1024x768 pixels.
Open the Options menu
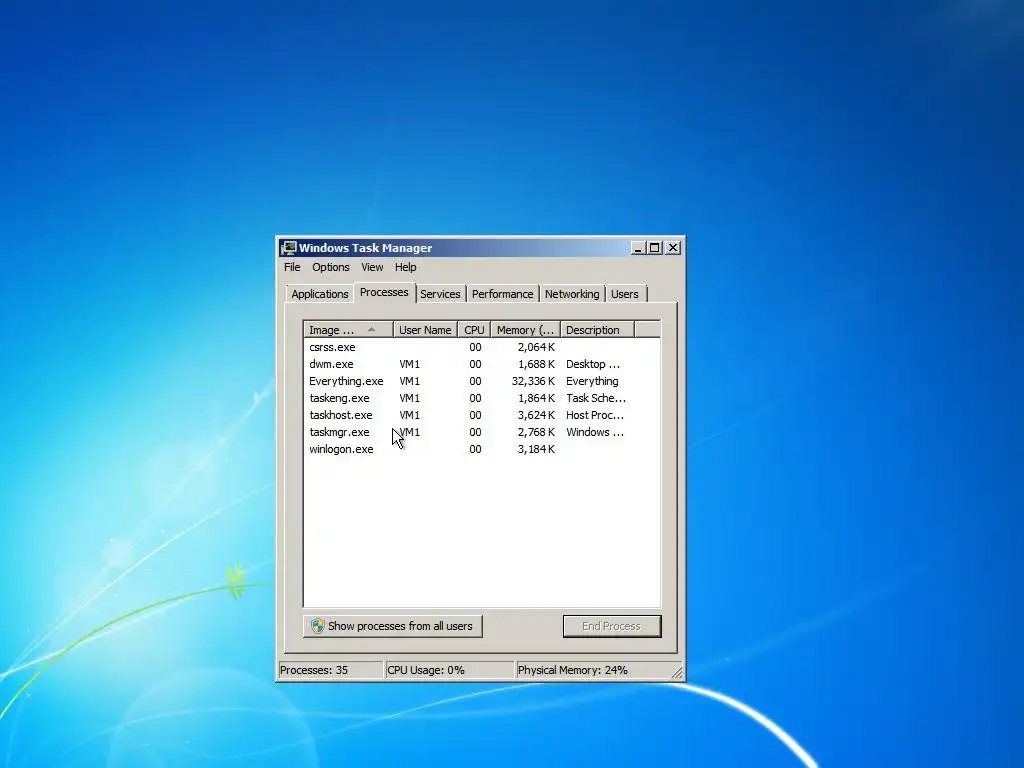pyautogui.click(x=330, y=267)
